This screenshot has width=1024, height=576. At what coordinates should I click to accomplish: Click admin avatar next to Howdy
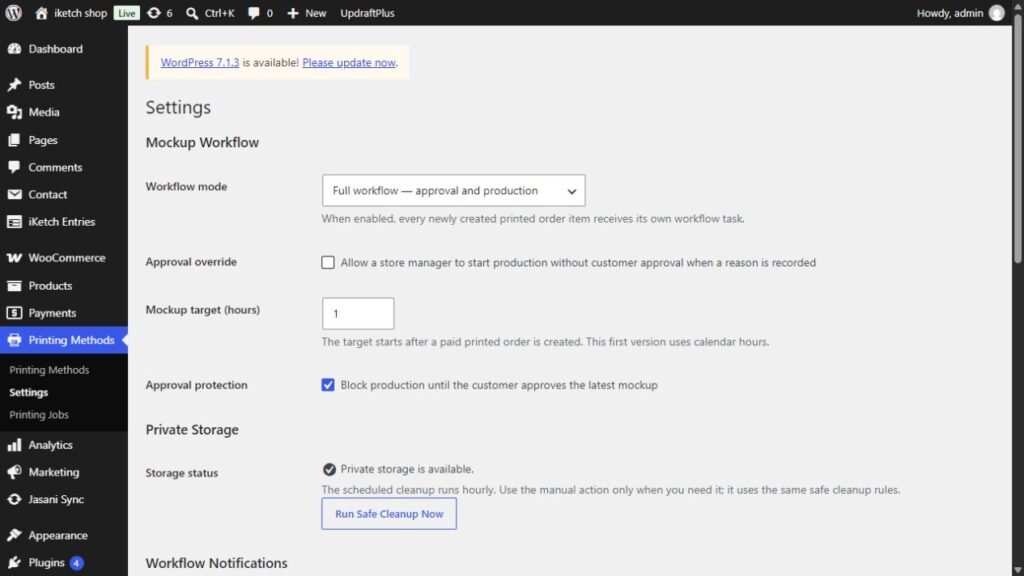997,13
